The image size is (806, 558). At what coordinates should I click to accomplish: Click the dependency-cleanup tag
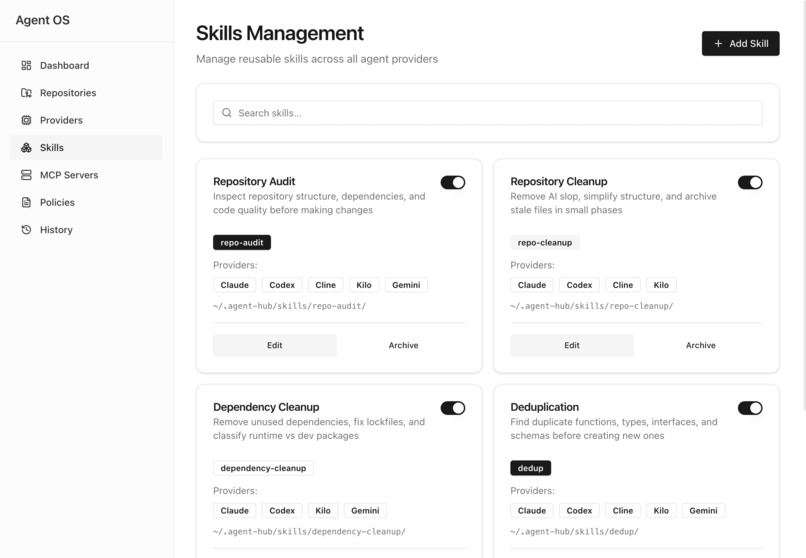coord(263,468)
